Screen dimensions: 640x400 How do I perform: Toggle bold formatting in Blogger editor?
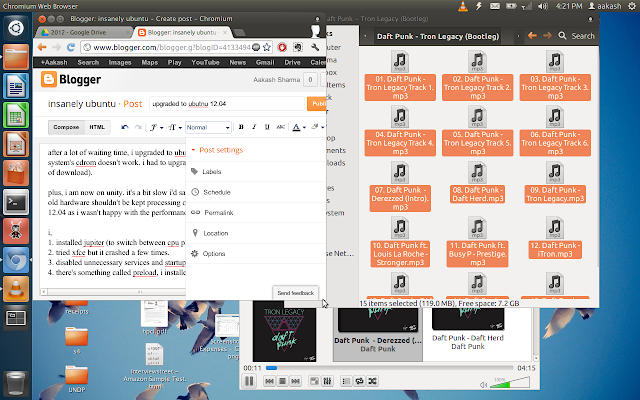click(241, 127)
